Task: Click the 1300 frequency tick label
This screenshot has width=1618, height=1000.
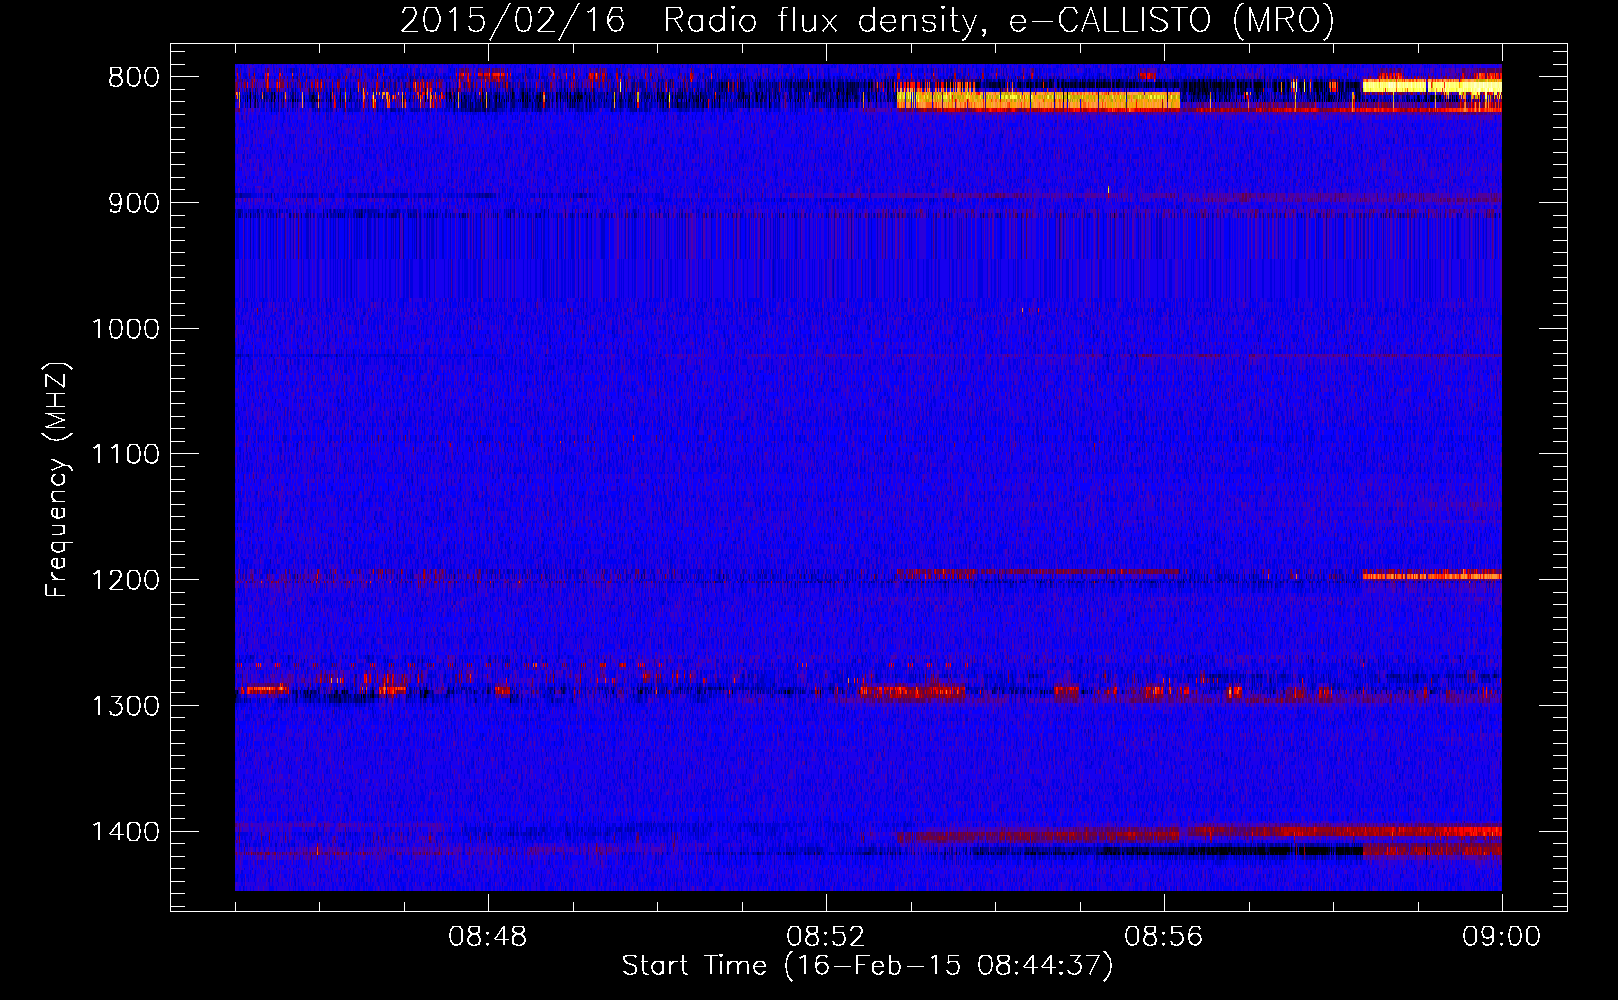Action: click(125, 707)
